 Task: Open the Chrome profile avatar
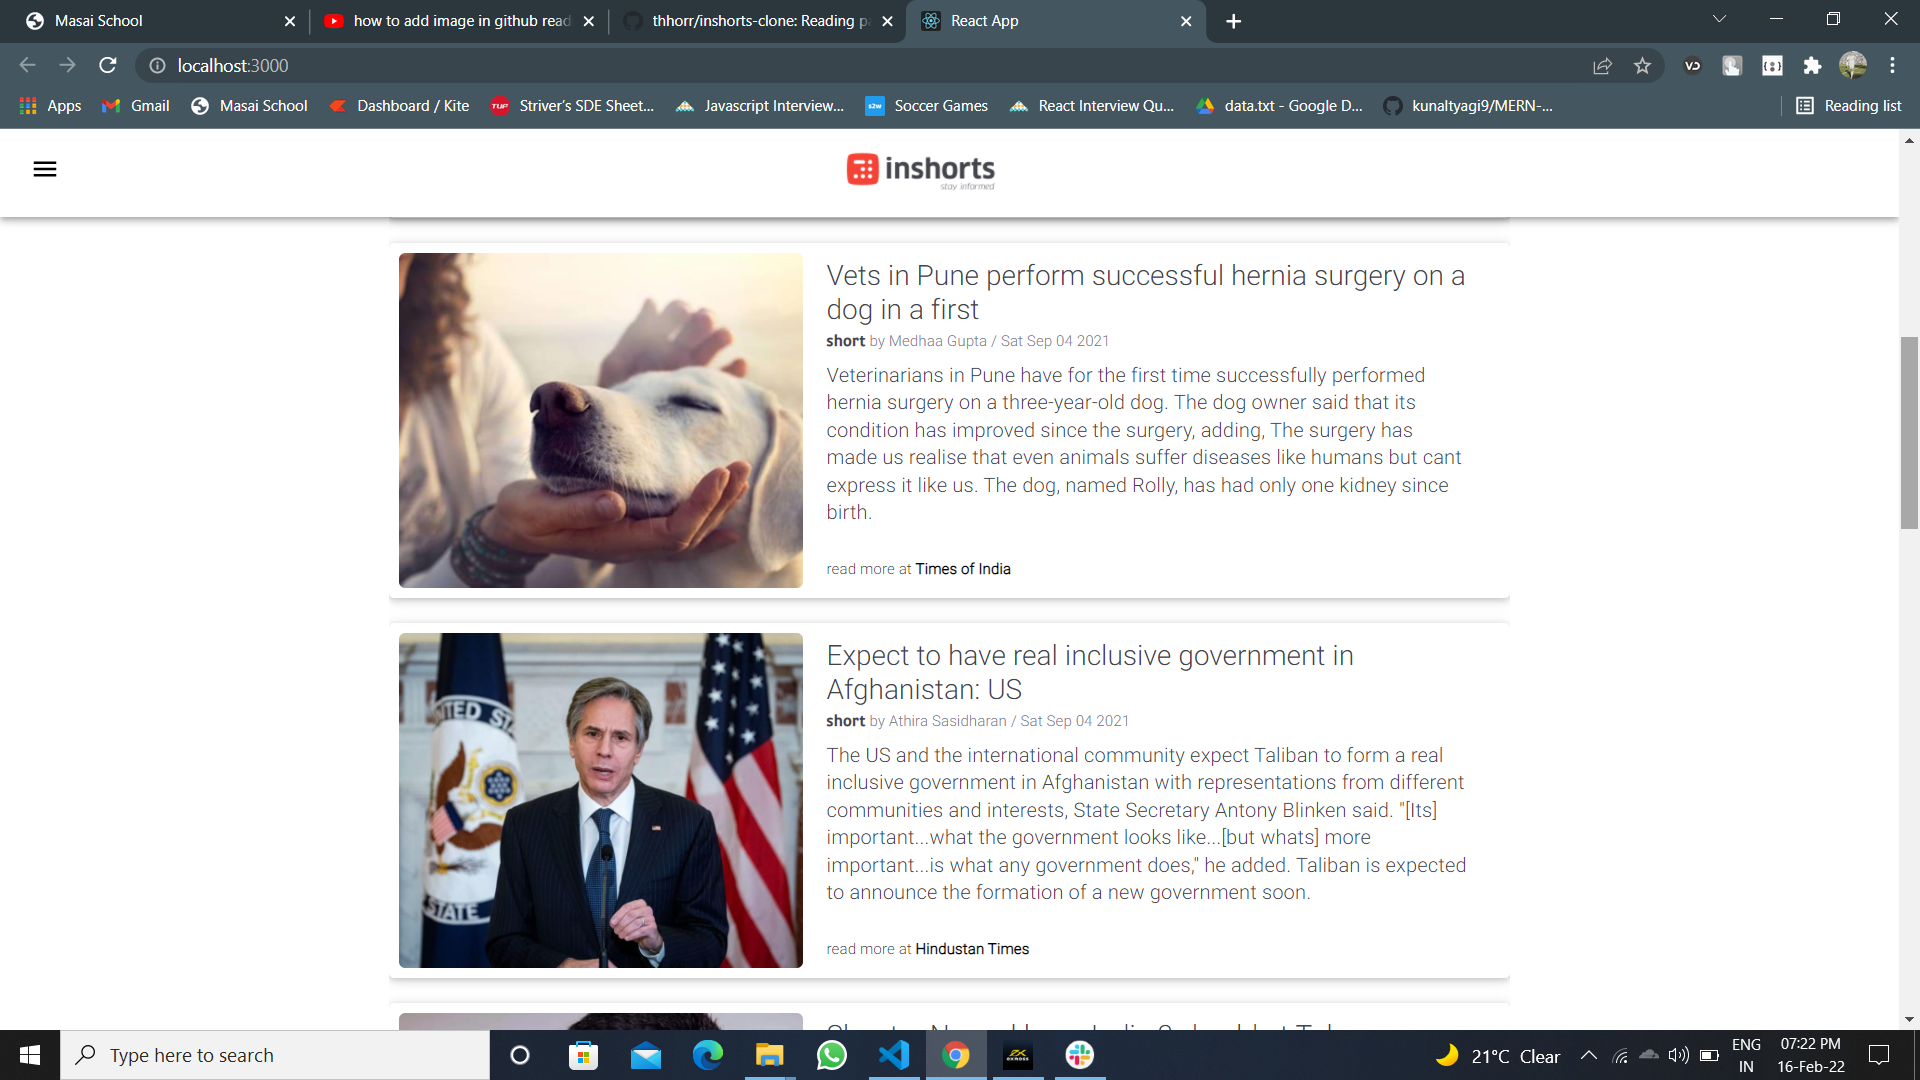tap(1855, 65)
